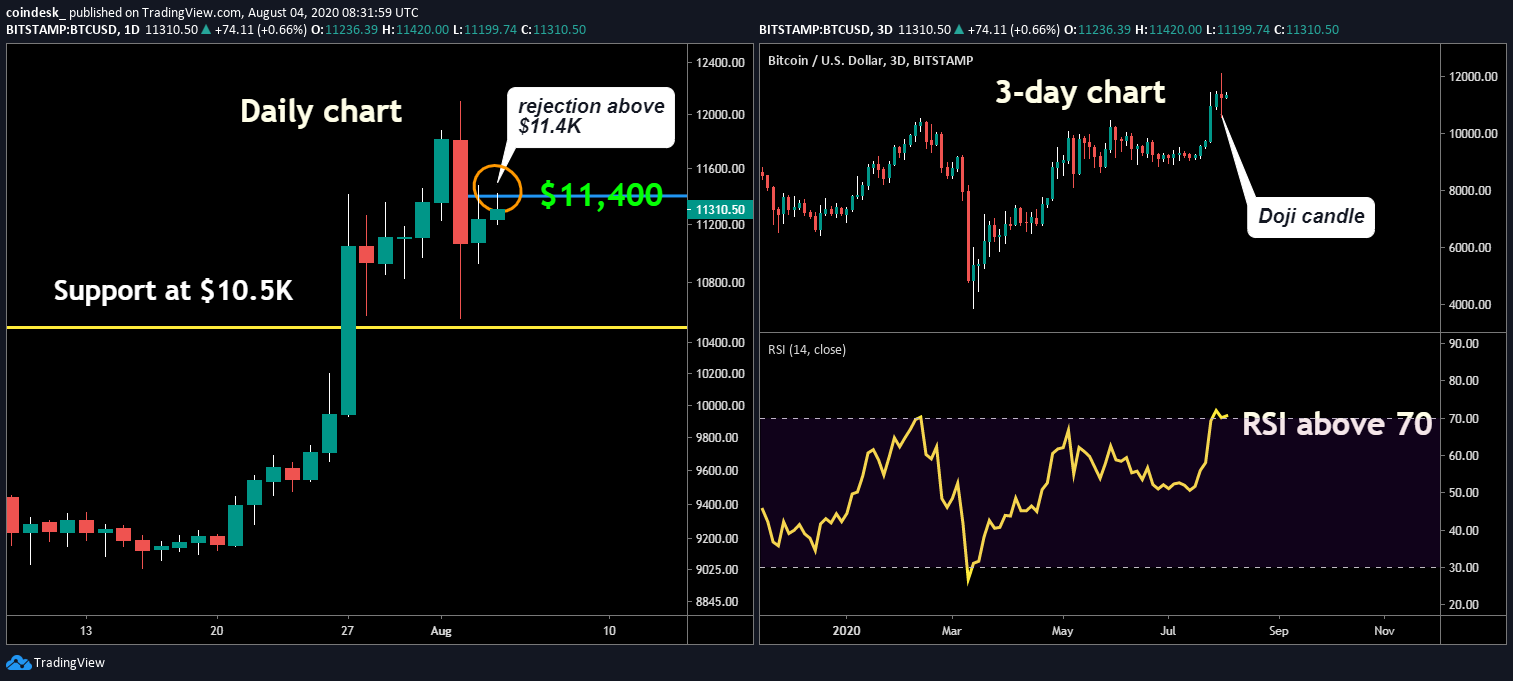Click 50.00 on the RSI scale
Viewport: 1513px width, 681px height.
pos(1463,492)
